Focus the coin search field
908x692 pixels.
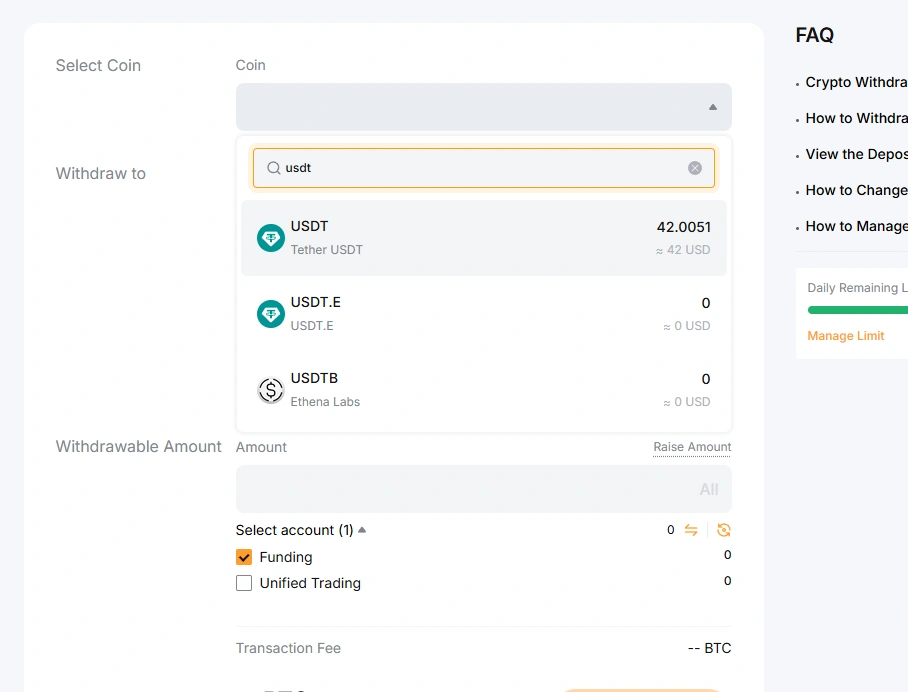click(x=484, y=168)
